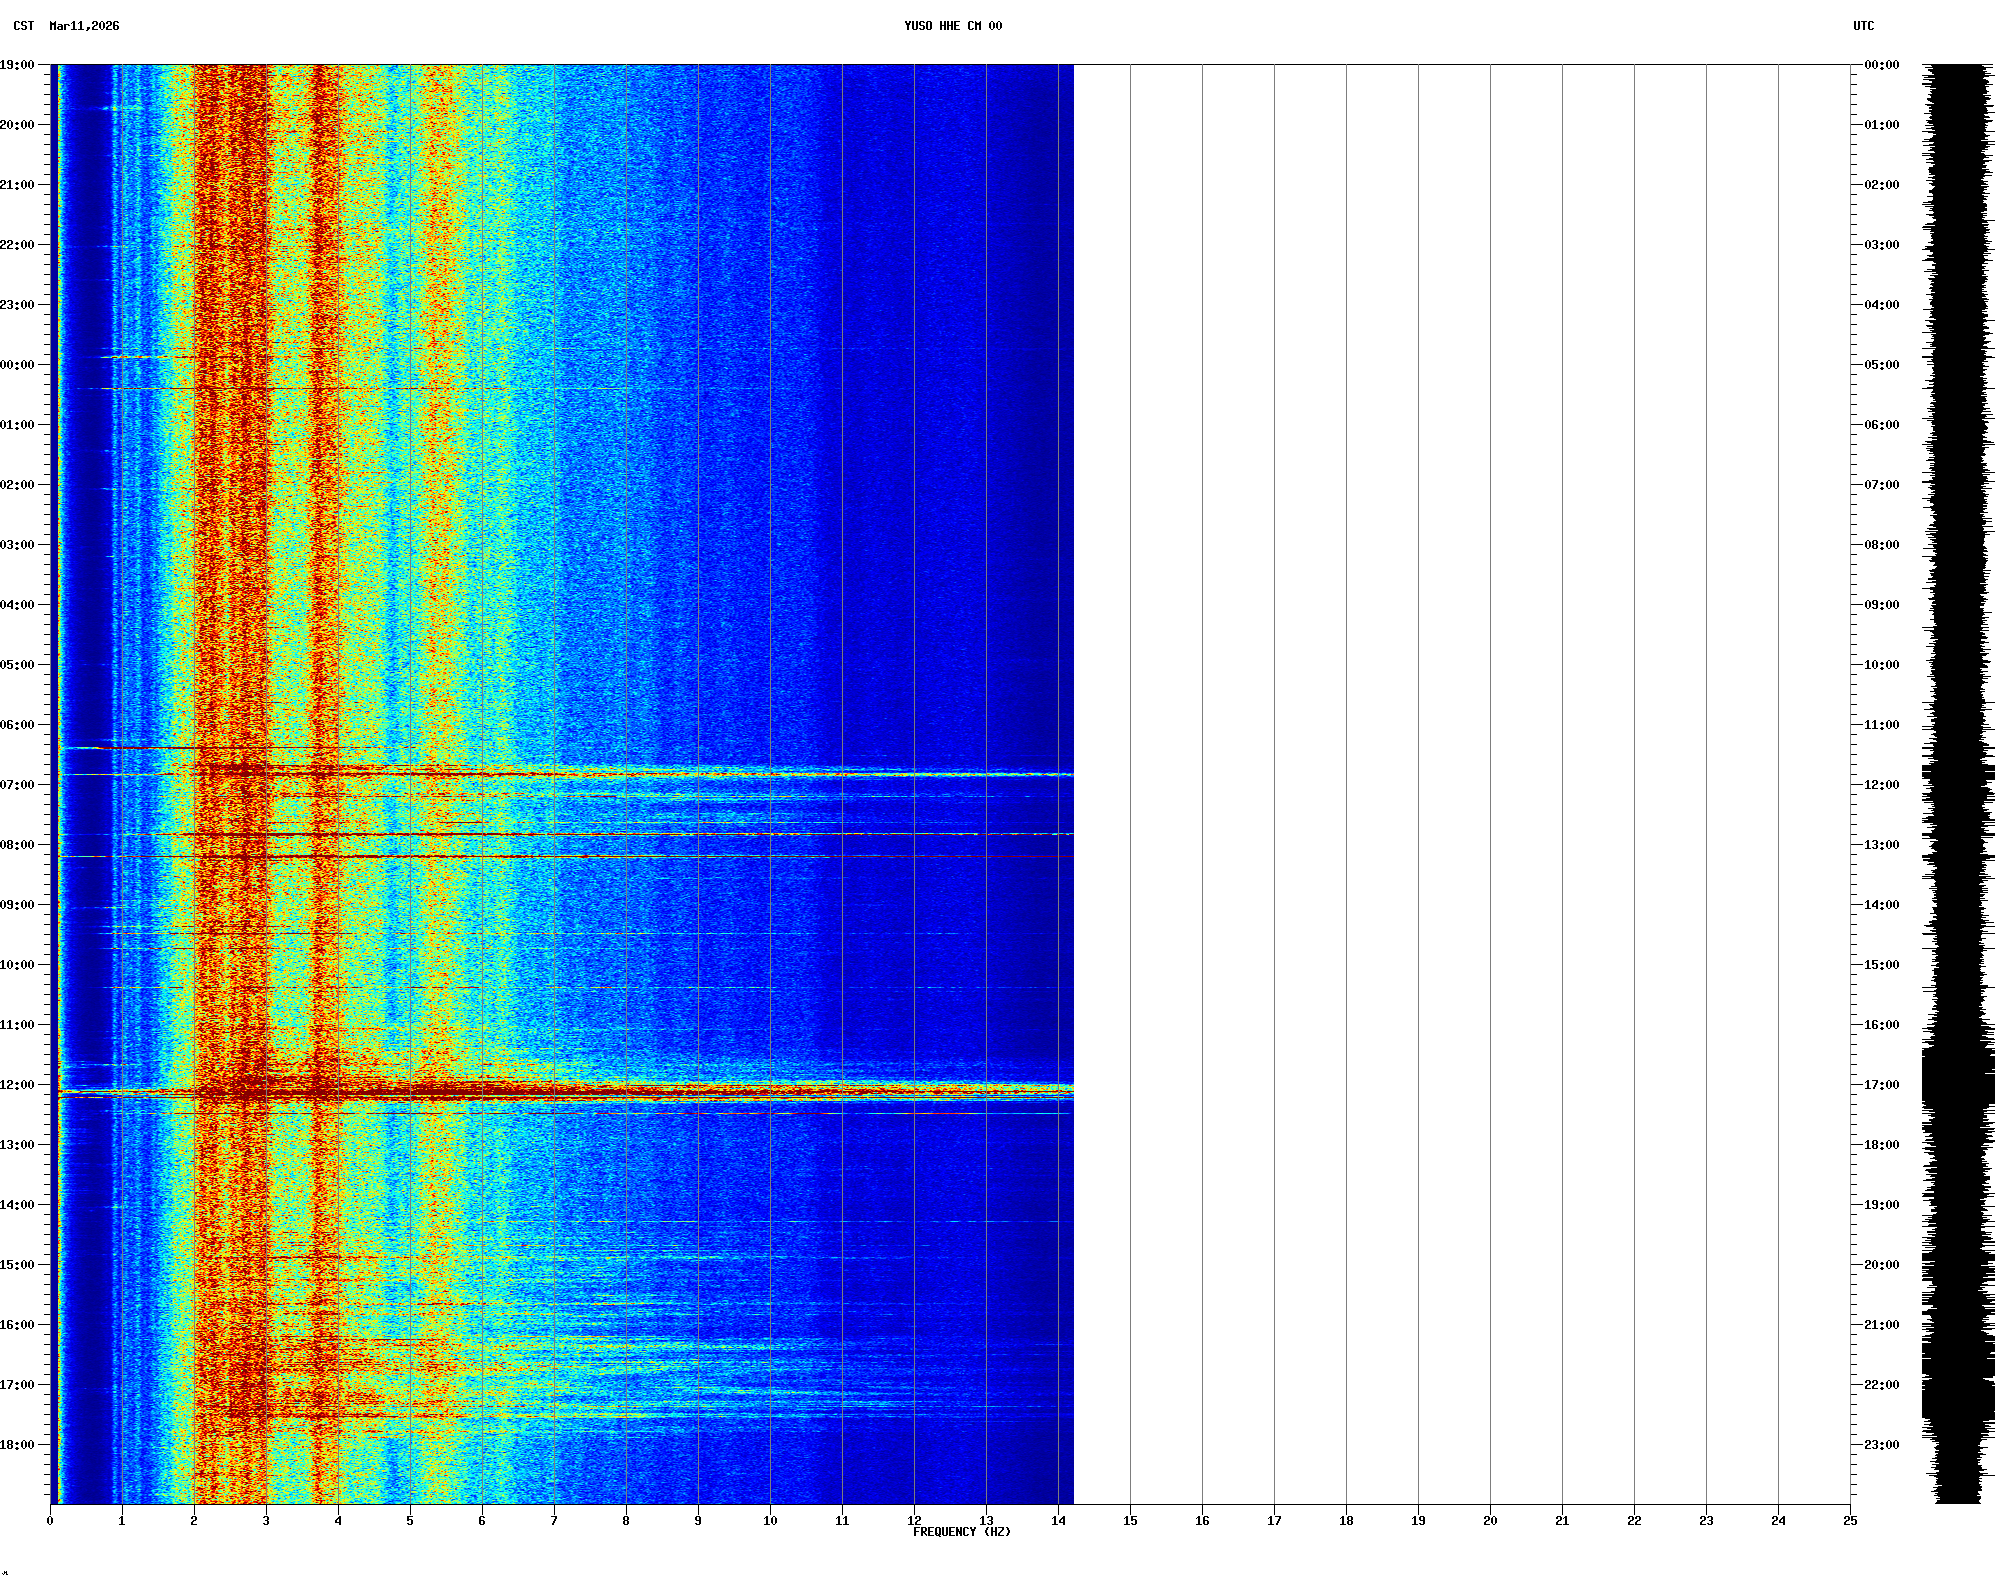Click the 07:00 CST time marker
The image size is (2002, 1584).
point(17,785)
